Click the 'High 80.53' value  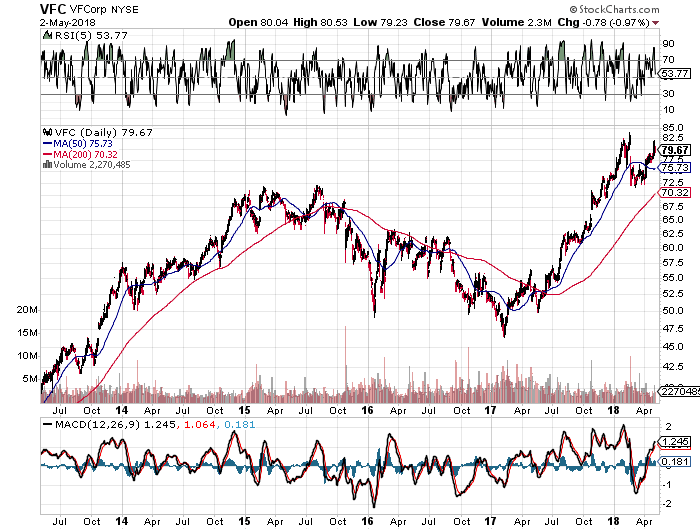pos(320,22)
